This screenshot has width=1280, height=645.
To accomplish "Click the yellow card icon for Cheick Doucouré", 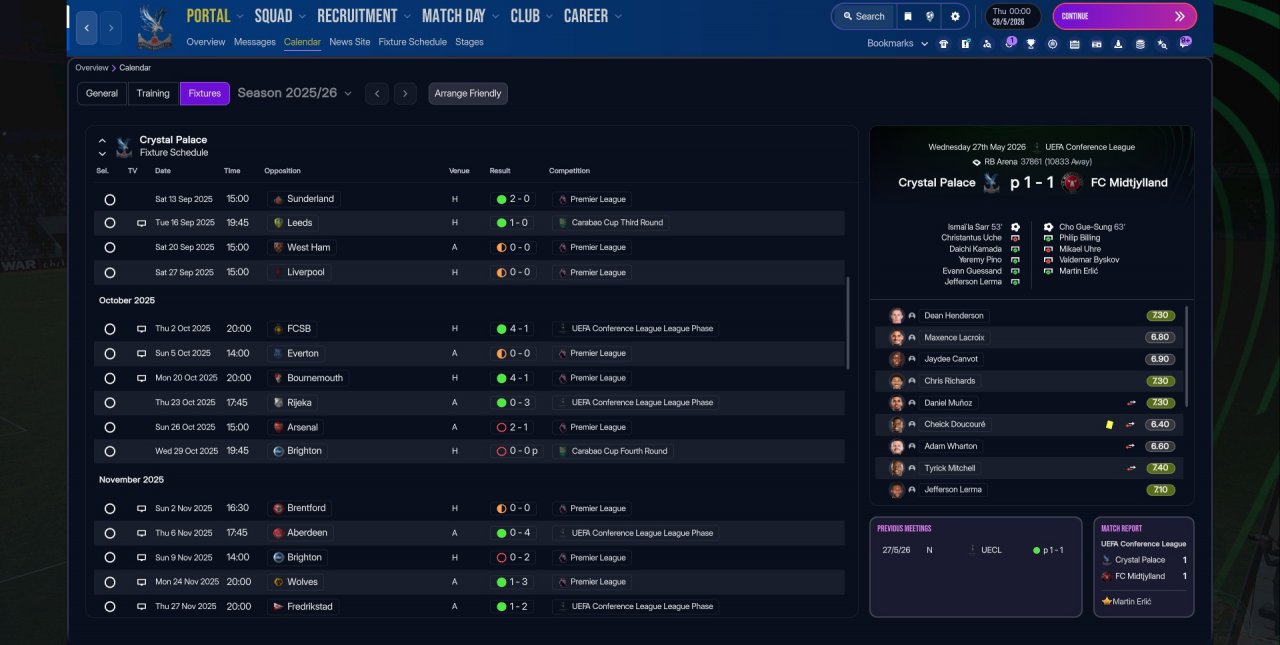I will (x=1109, y=424).
